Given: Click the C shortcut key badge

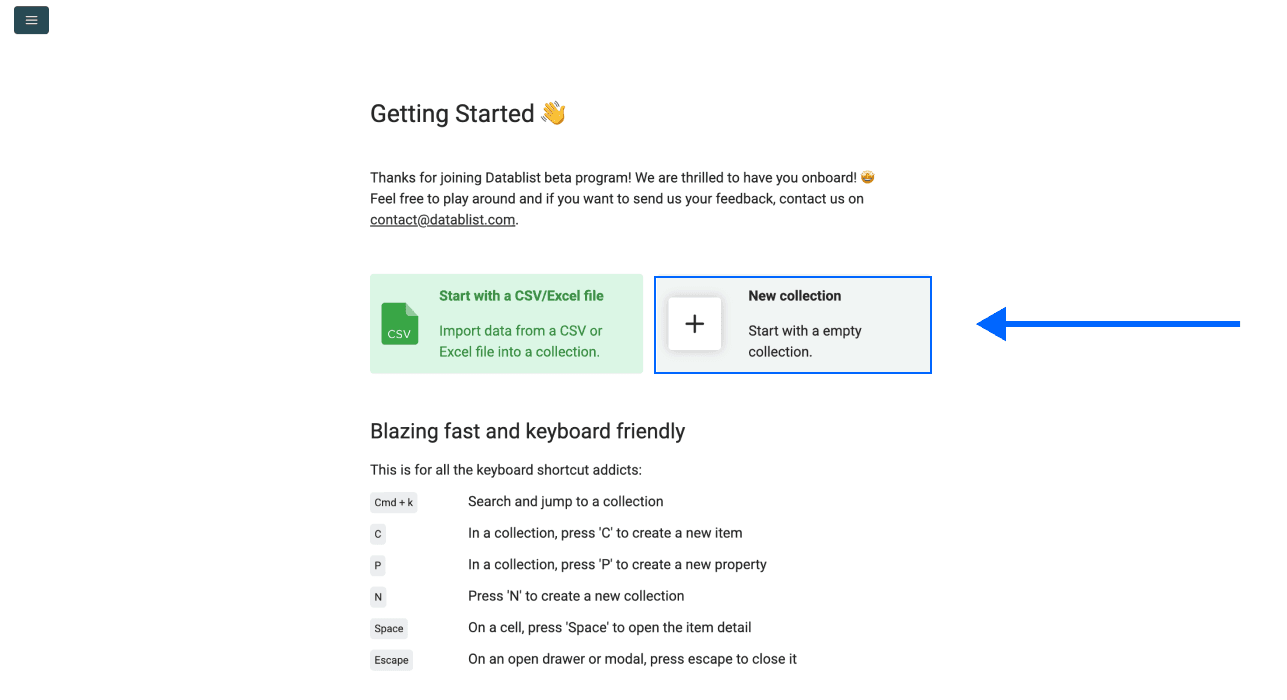Looking at the screenshot, I should (x=377, y=534).
